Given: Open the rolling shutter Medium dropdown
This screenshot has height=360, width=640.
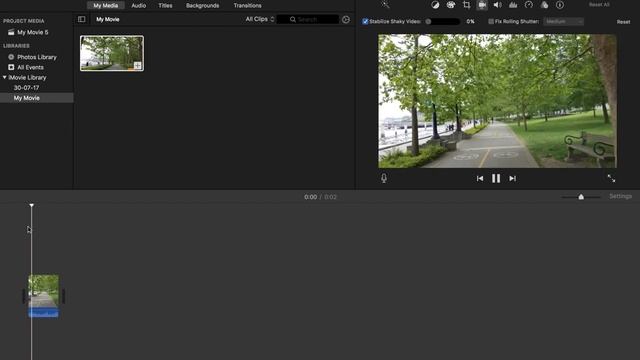Looking at the screenshot, I should pos(563,21).
